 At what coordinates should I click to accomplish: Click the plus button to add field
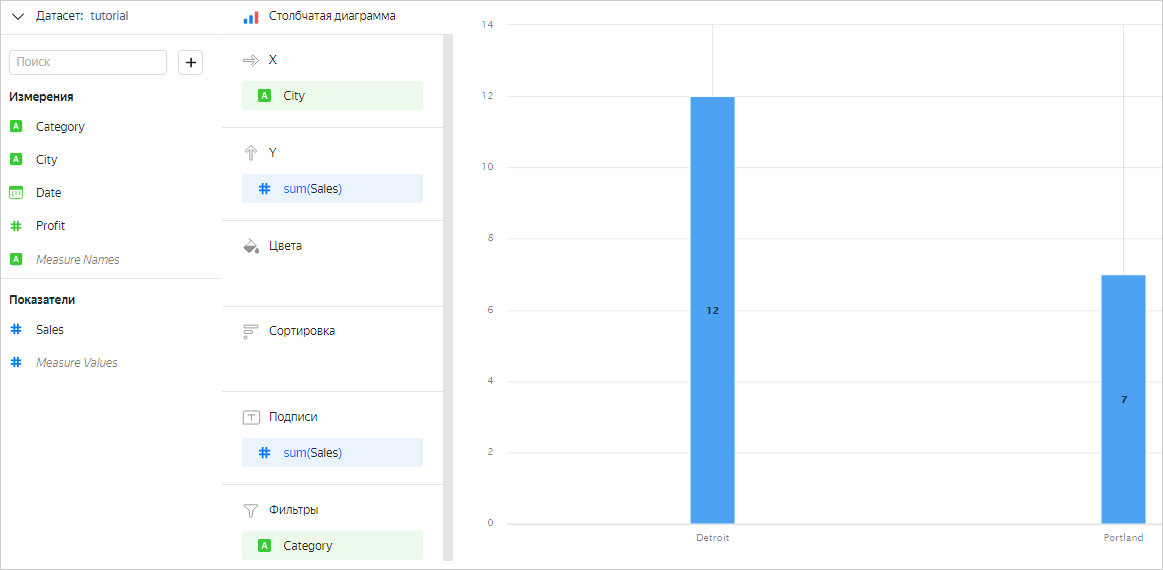coord(190,62)
